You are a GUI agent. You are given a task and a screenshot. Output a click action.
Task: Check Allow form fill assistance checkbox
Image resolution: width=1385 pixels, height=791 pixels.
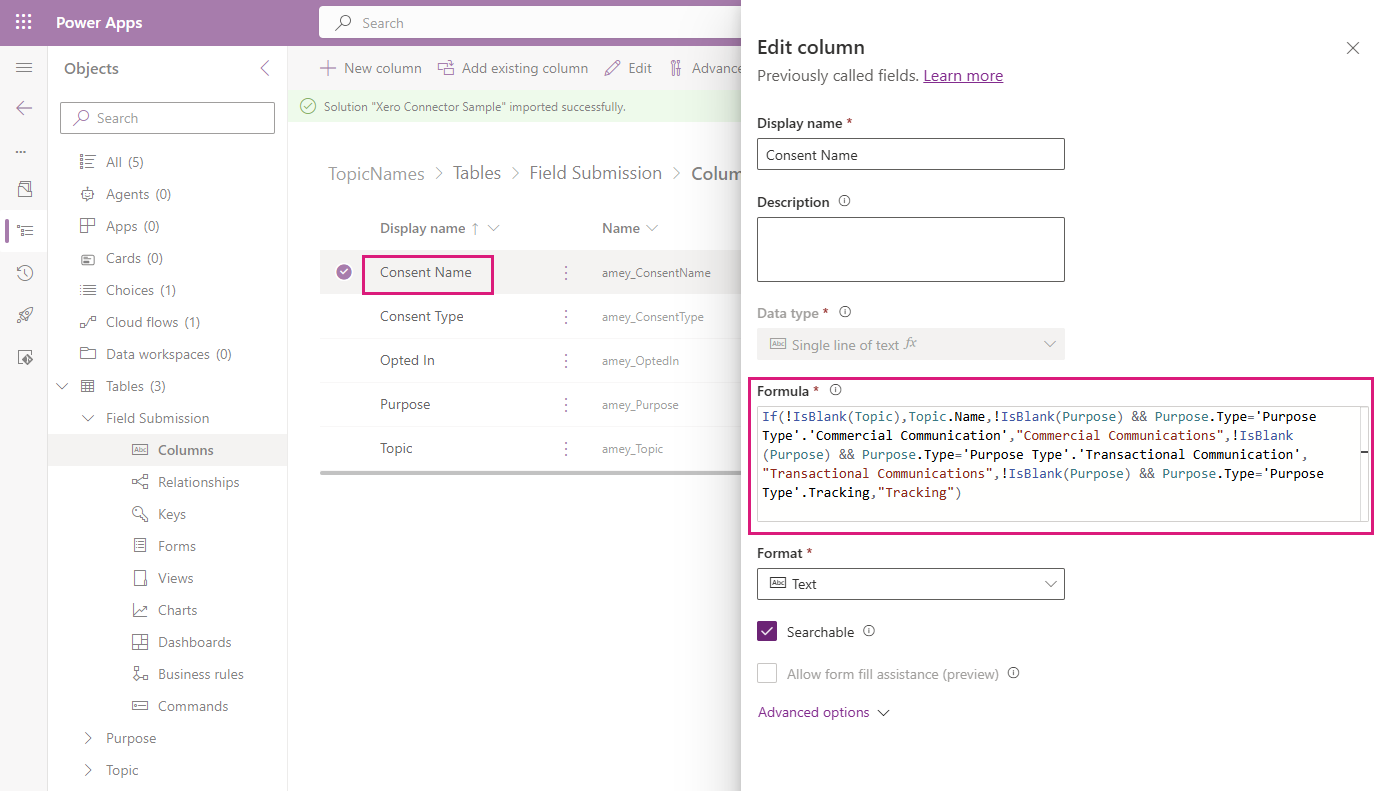click(767, 673)
